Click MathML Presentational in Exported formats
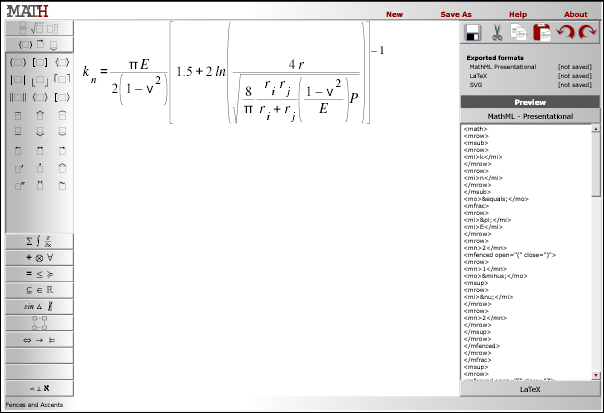The width and height of the screenshot is (604, 413). click(x=502, y=67)
